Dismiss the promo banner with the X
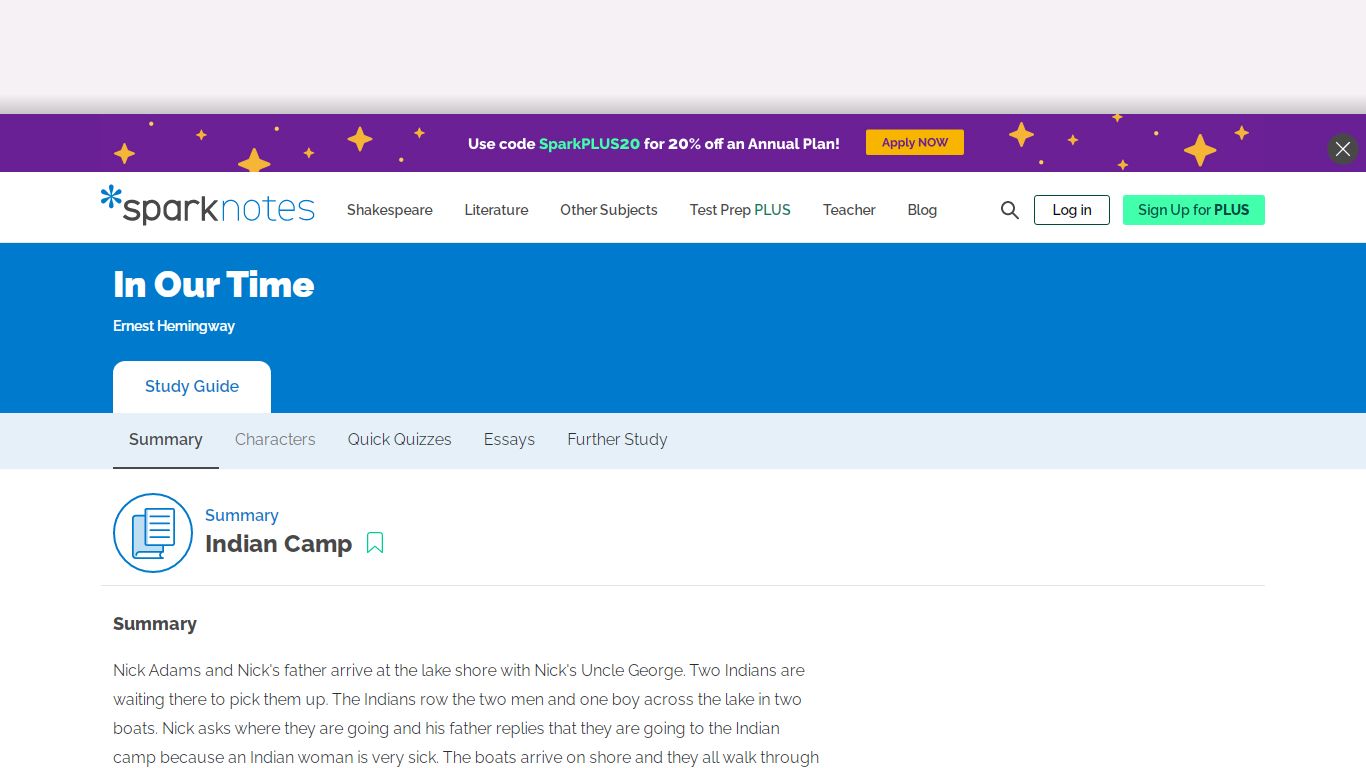The width and height of the screenshot is (1366, 768). 1343,149
